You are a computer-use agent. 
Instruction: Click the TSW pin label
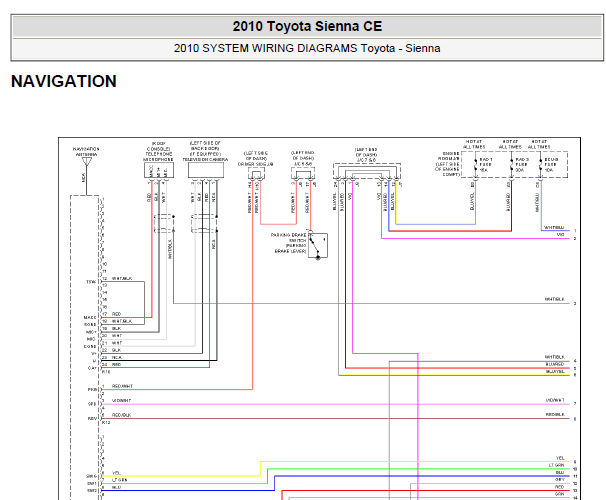[x=90, y=282]
